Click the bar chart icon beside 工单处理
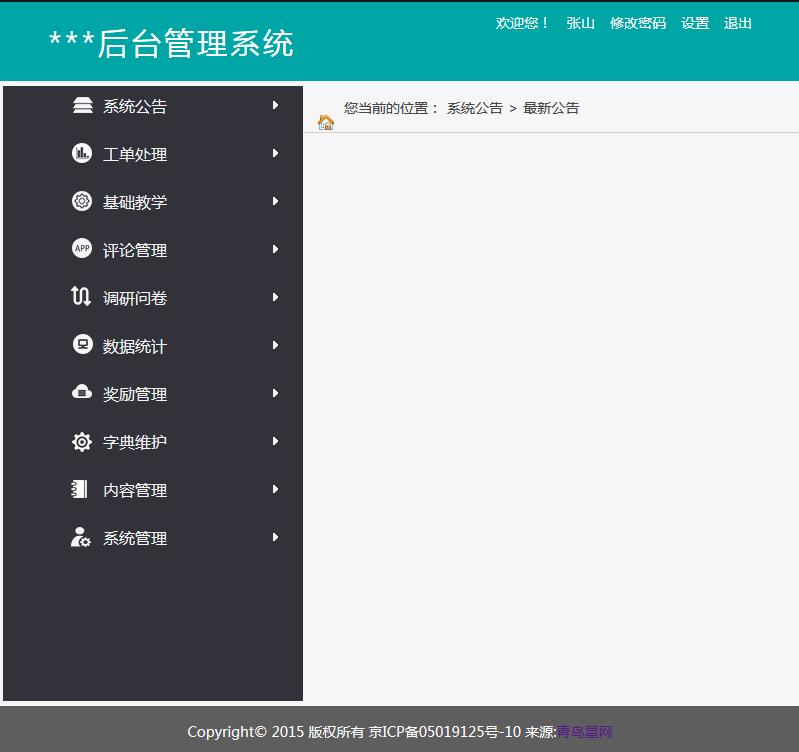This screenshot has height=752, width=799. point(82,153)
